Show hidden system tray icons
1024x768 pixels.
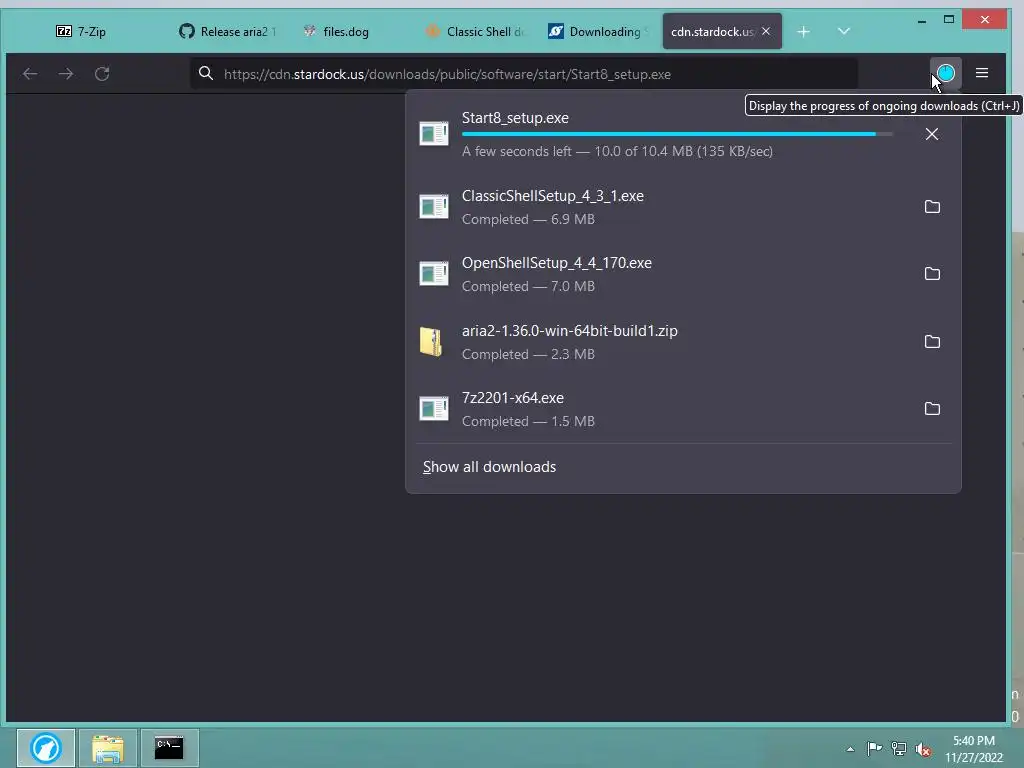(850, 749)
